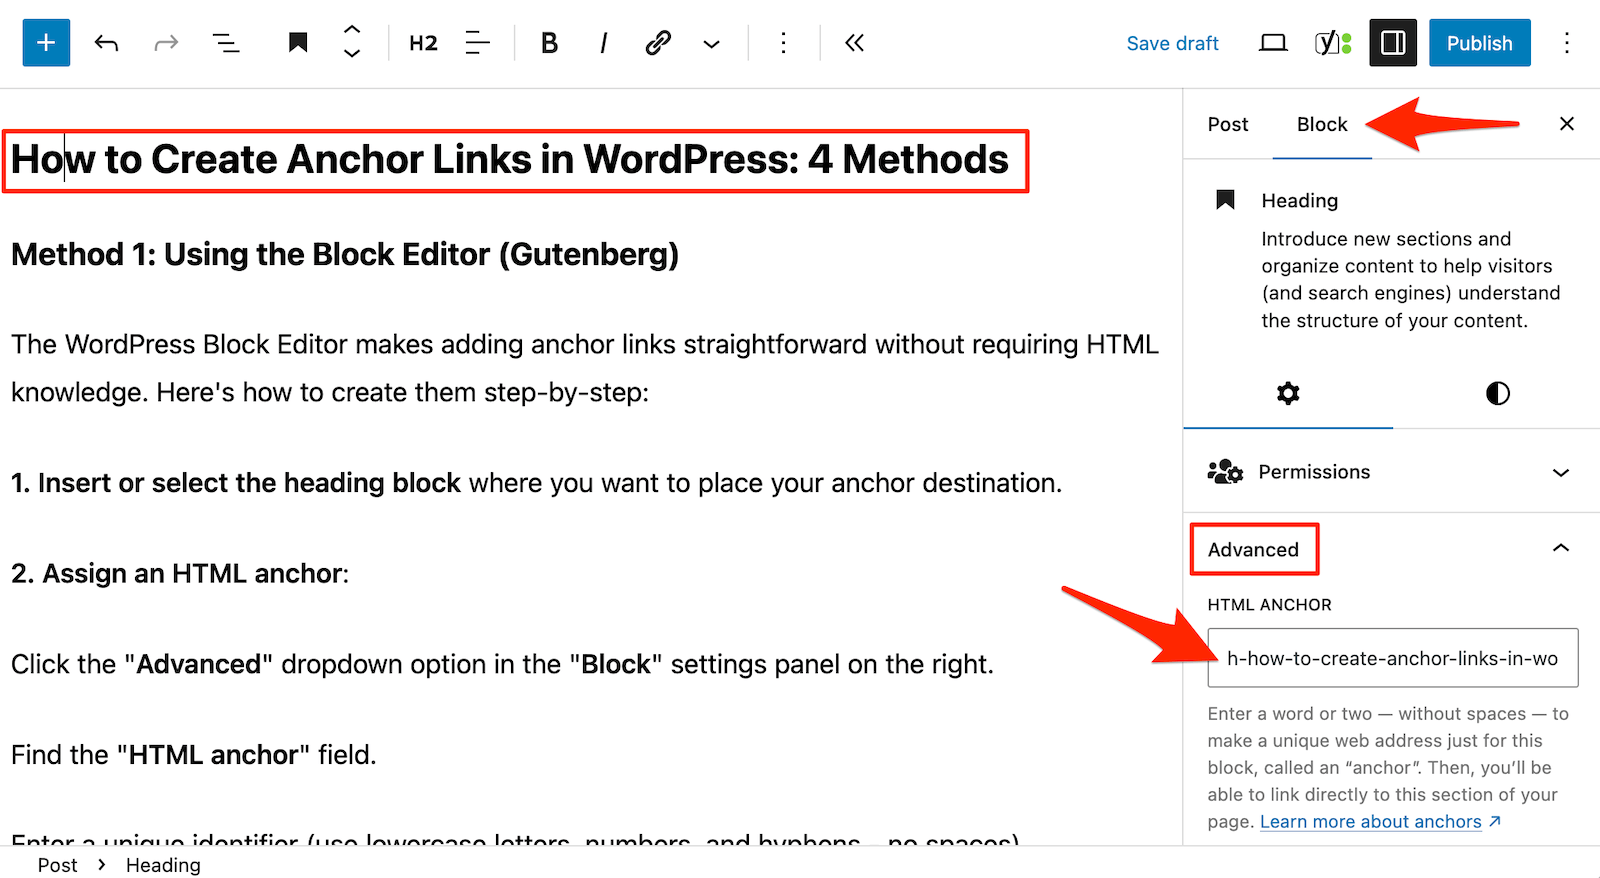Select the Styles half-circle tab

pos(1497,393)
